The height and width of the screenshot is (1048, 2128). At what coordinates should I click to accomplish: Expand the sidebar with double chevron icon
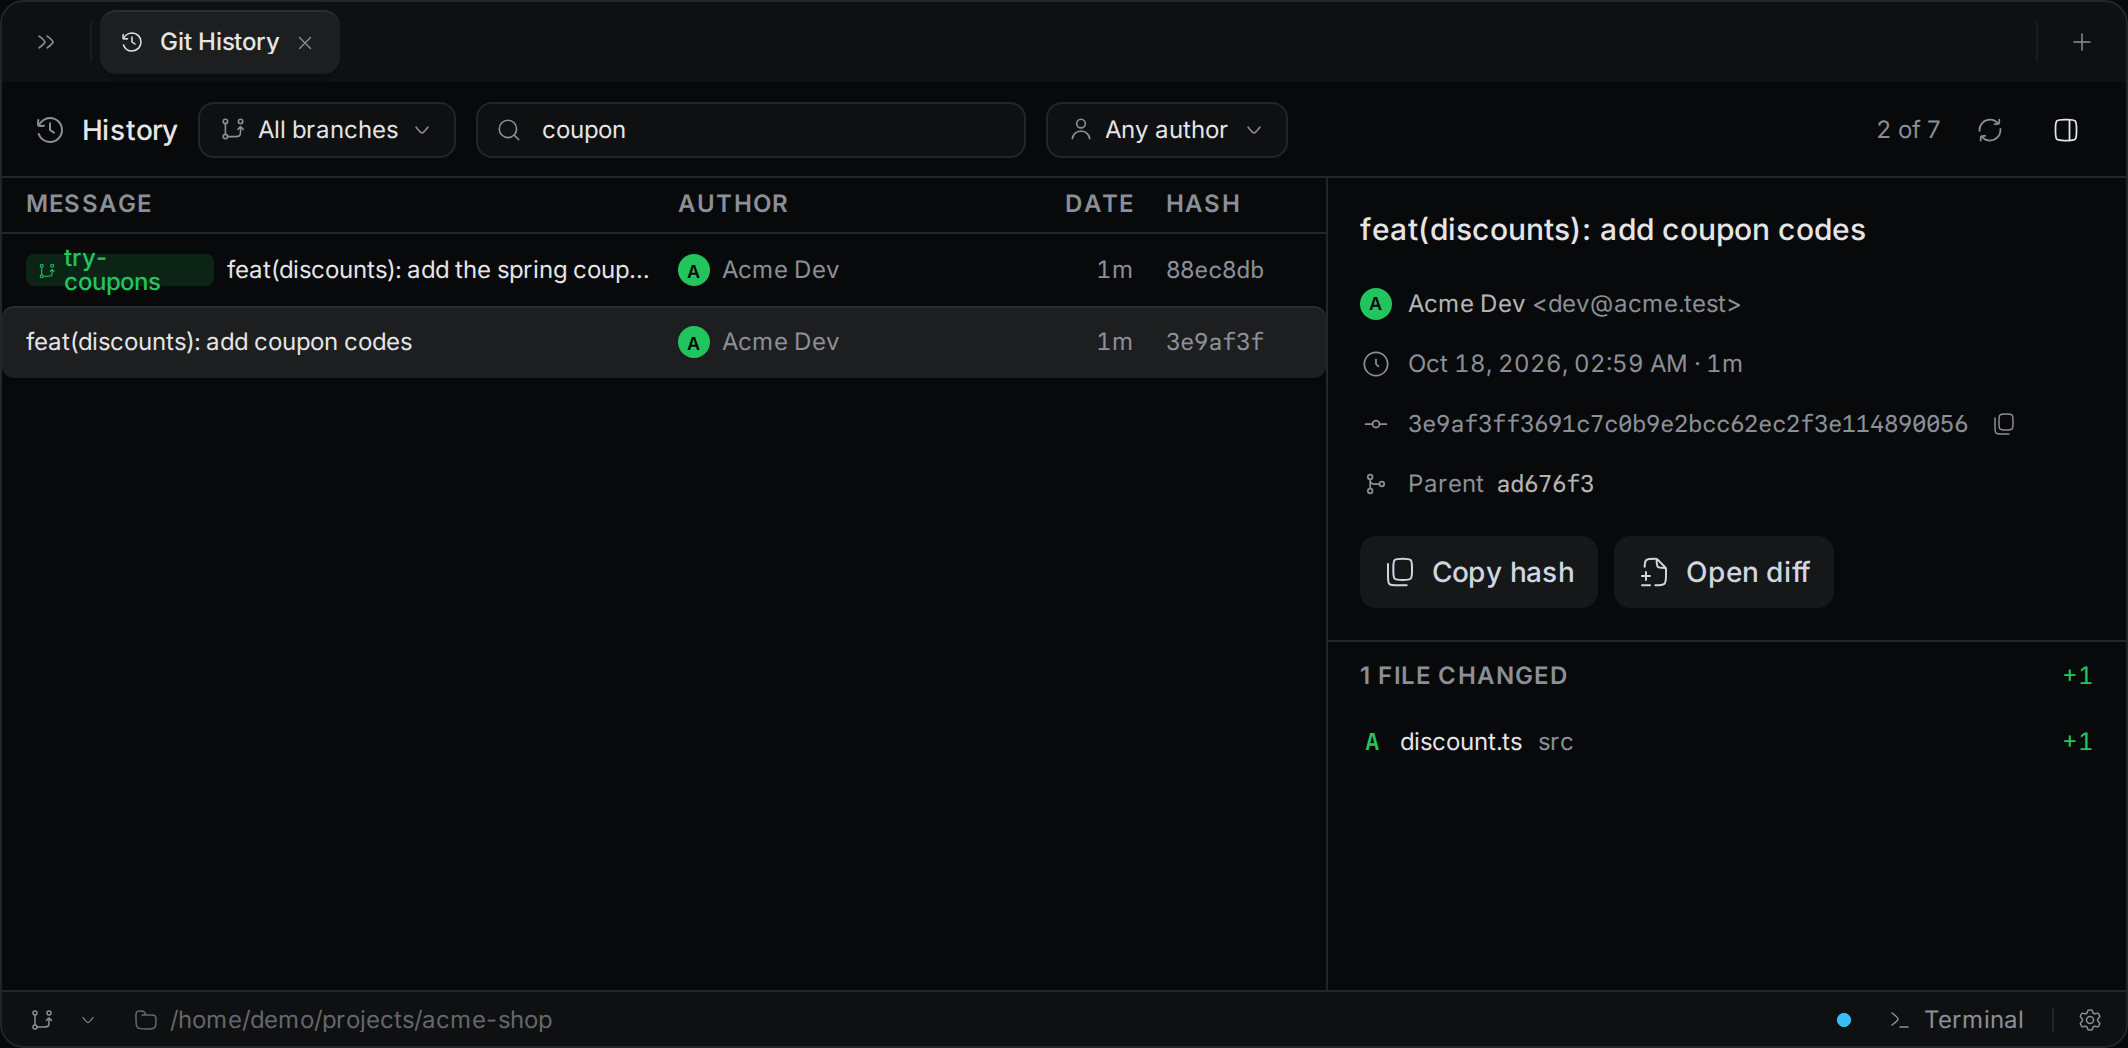46,42
